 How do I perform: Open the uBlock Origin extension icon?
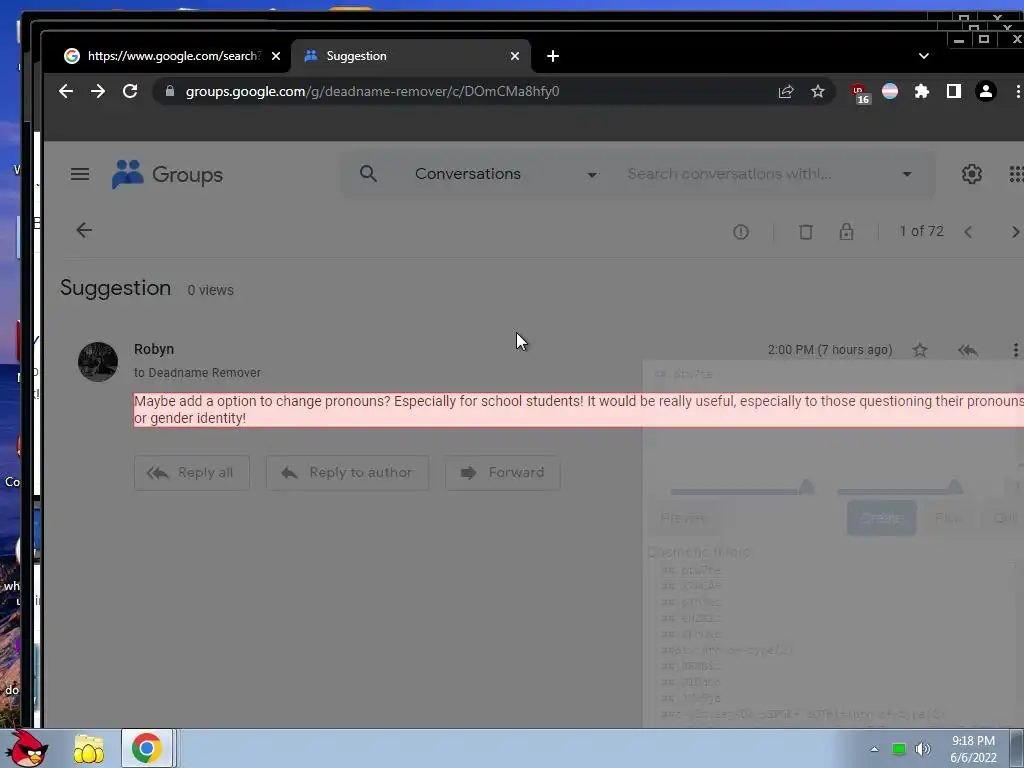[x=860, y=93]
